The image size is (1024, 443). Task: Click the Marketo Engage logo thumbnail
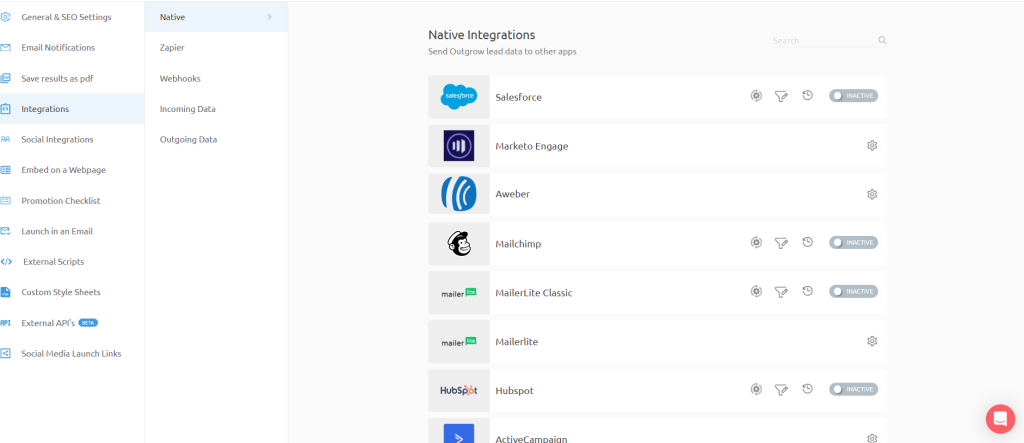click(x=458, y=146)
